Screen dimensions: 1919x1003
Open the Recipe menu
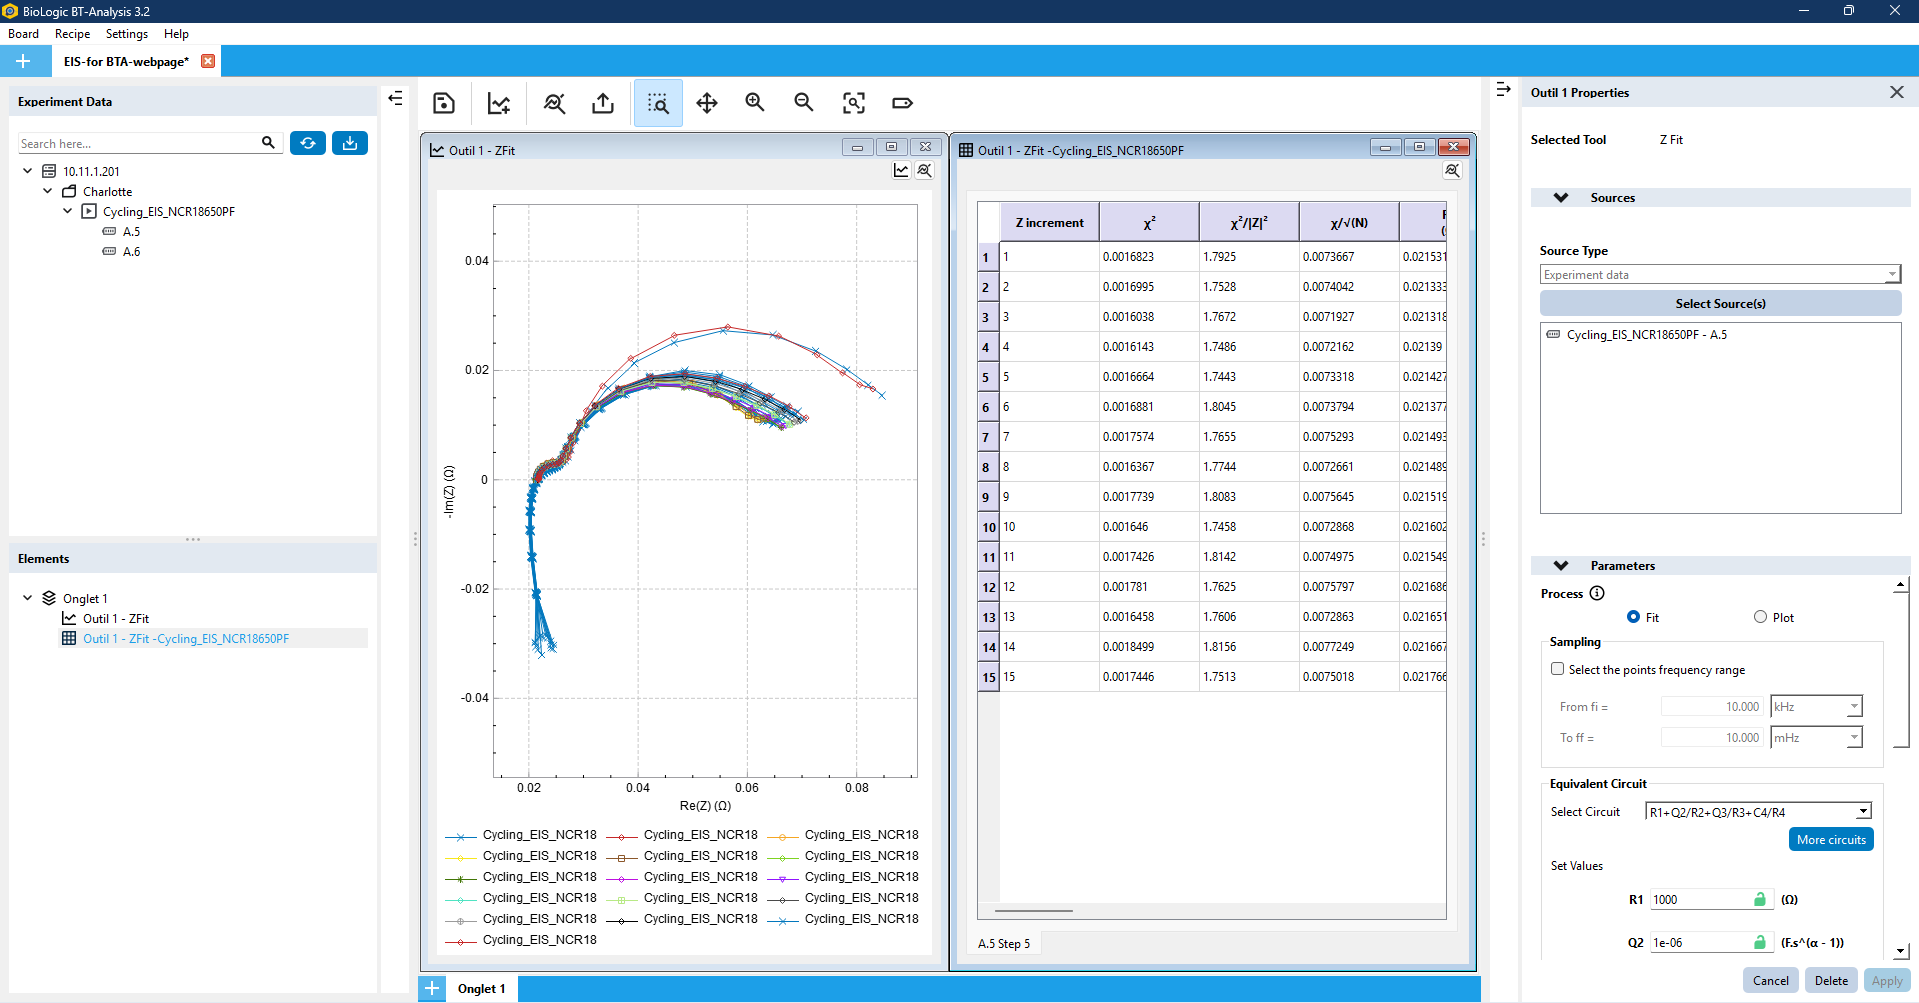coord(72,34)
